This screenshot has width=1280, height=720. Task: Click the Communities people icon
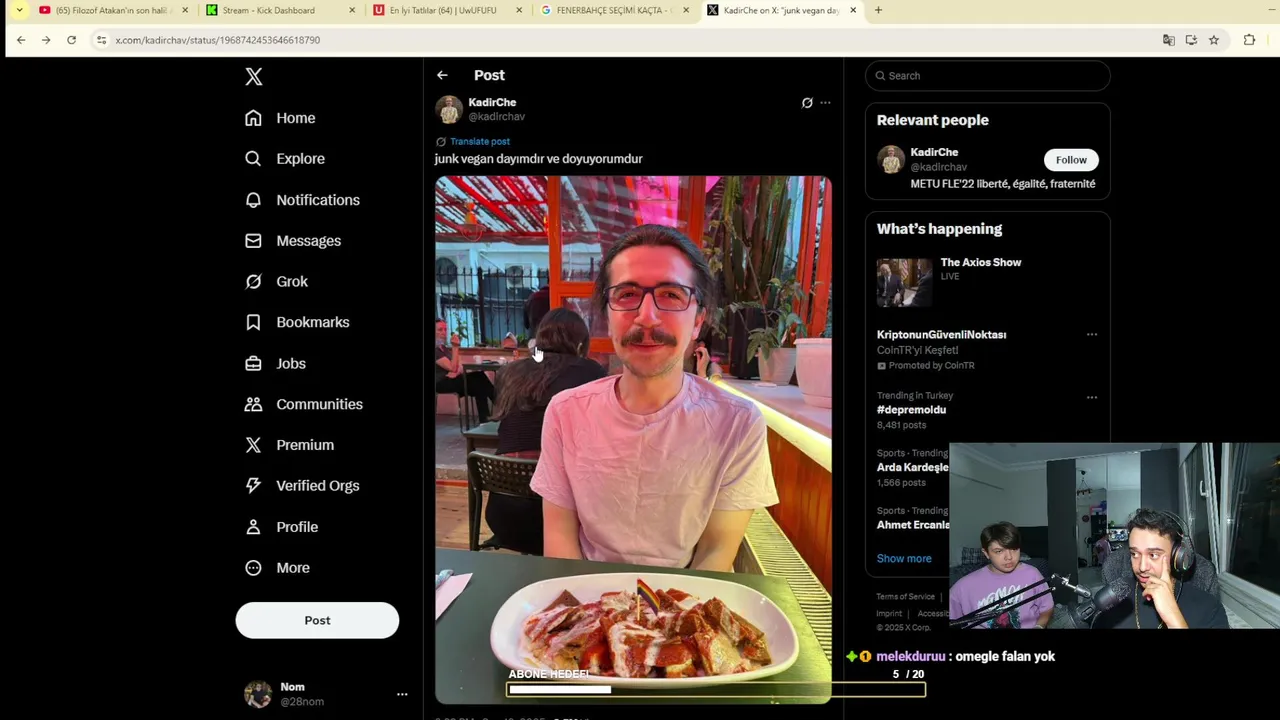click(x=253, y=404)
